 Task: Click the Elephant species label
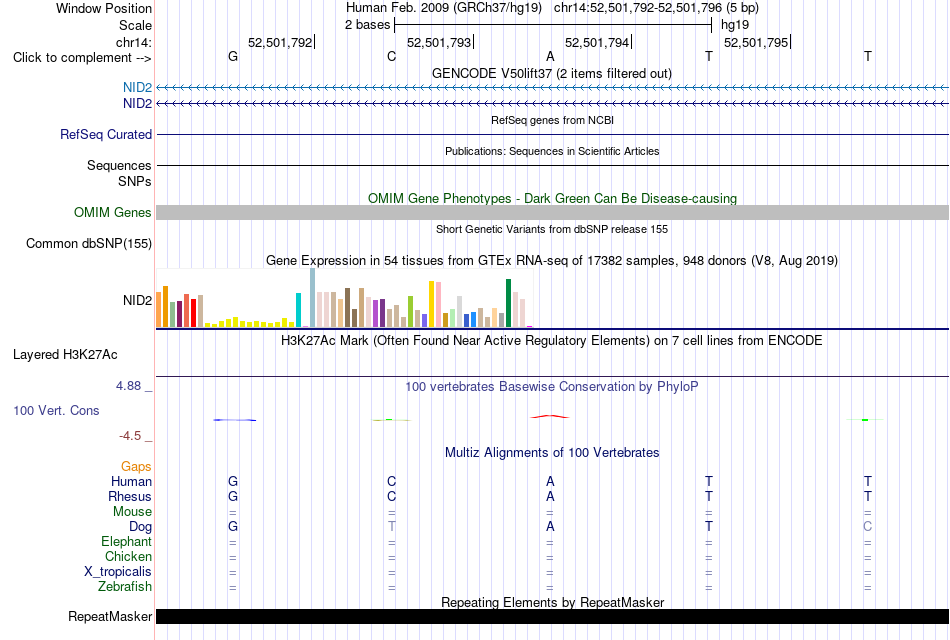(x=126, y=542)
